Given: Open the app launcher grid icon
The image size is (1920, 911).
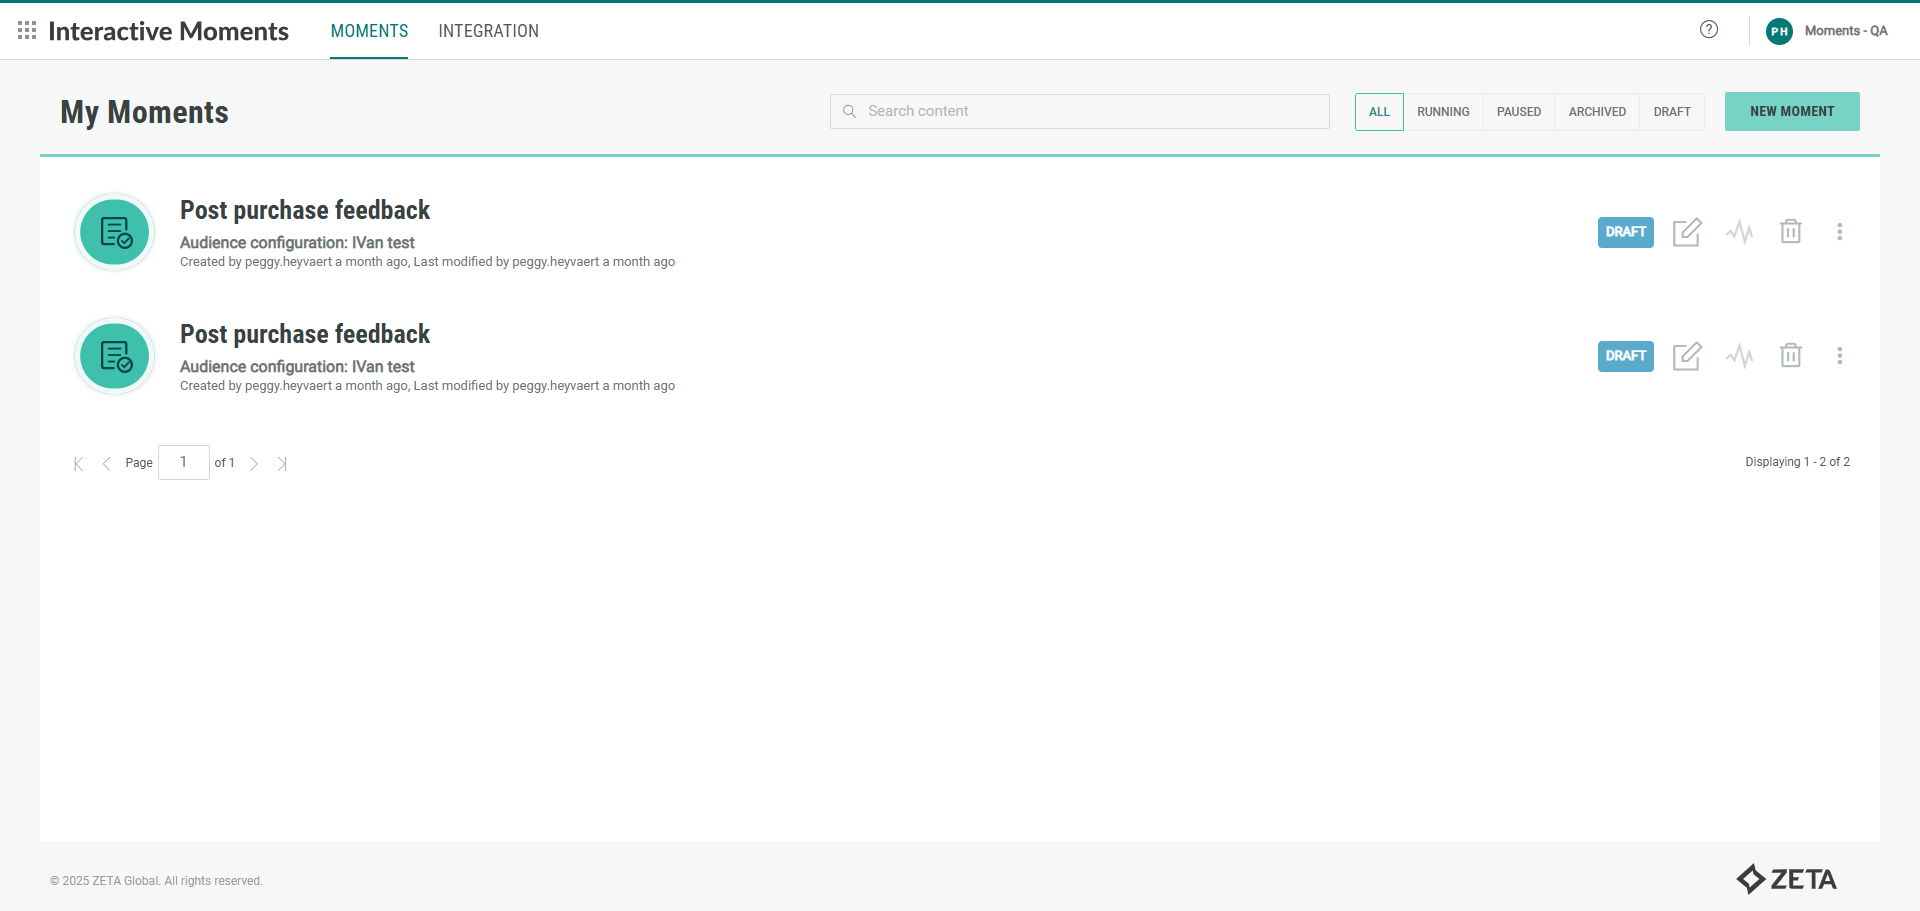Looking at the screenshot, I should (x=27, y=31).
